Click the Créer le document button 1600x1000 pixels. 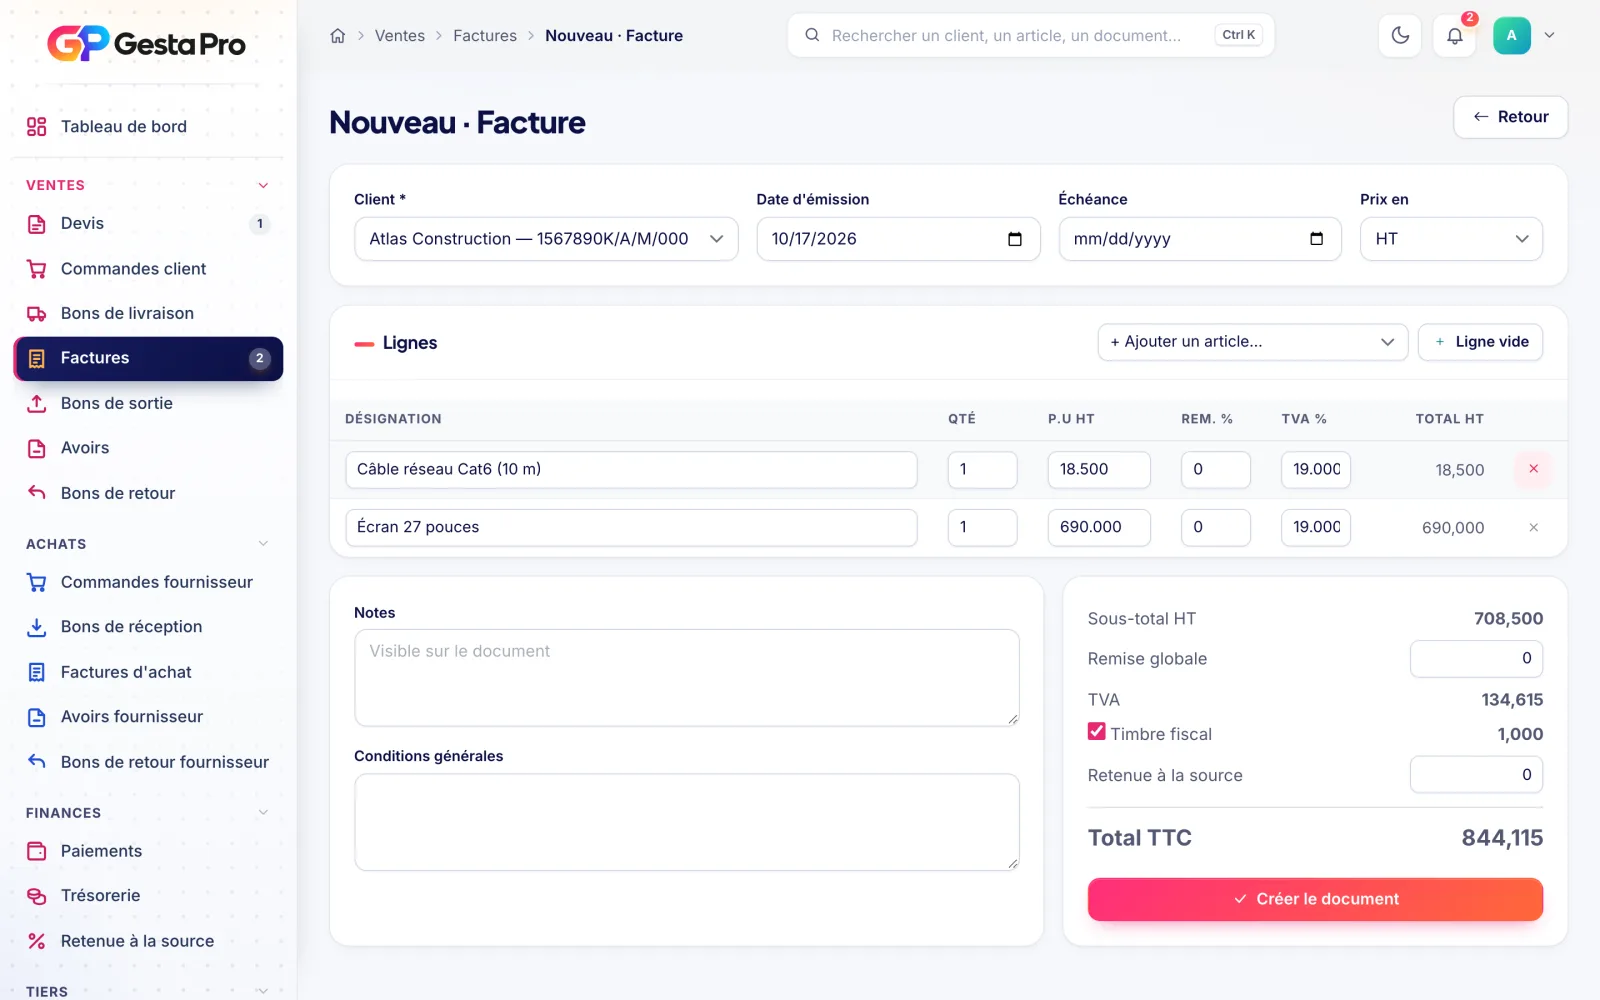pyautogui.click(x=1315, y=899)
